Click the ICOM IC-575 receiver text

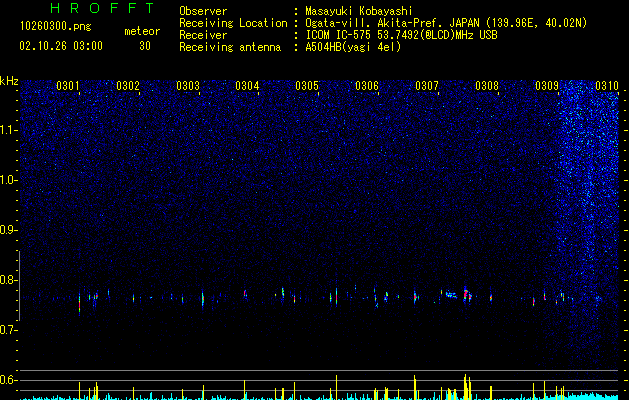pyautogui.click(x=402, y=35)
